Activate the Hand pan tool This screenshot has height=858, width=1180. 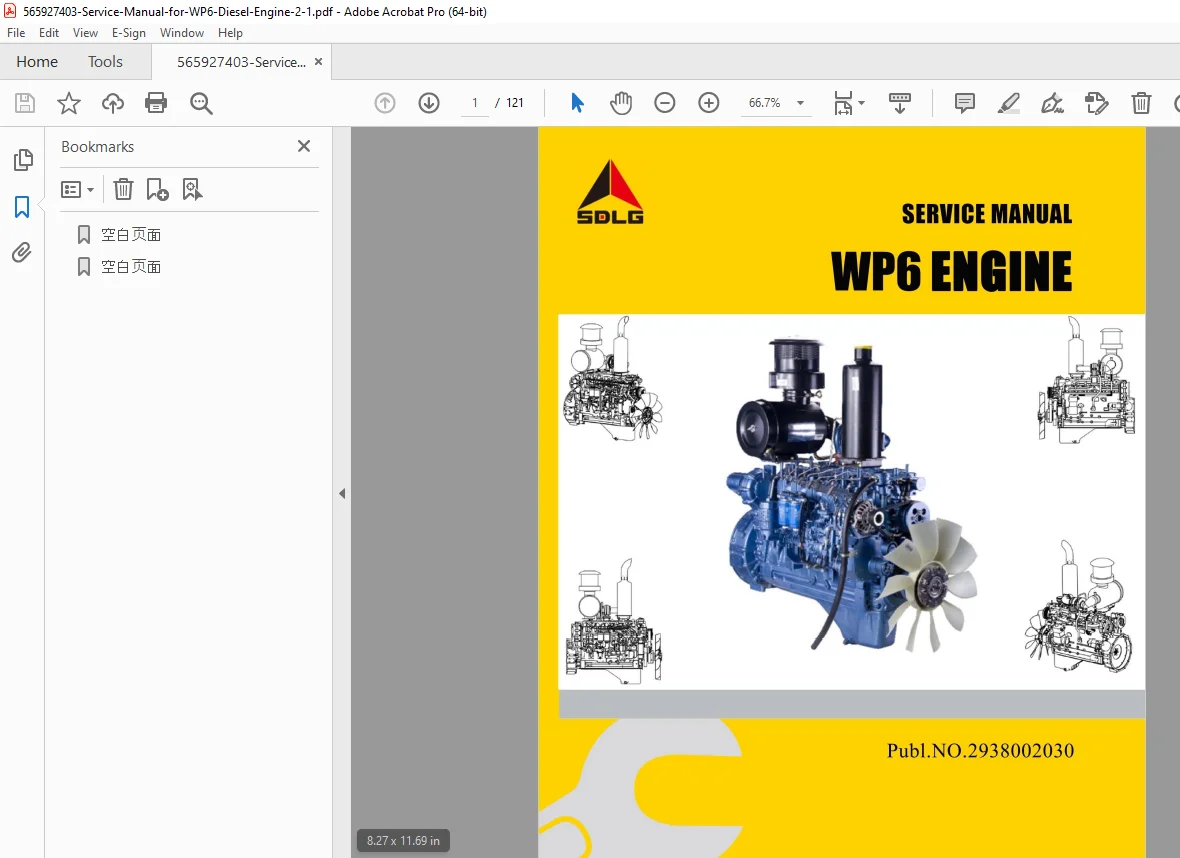[621, 103]
